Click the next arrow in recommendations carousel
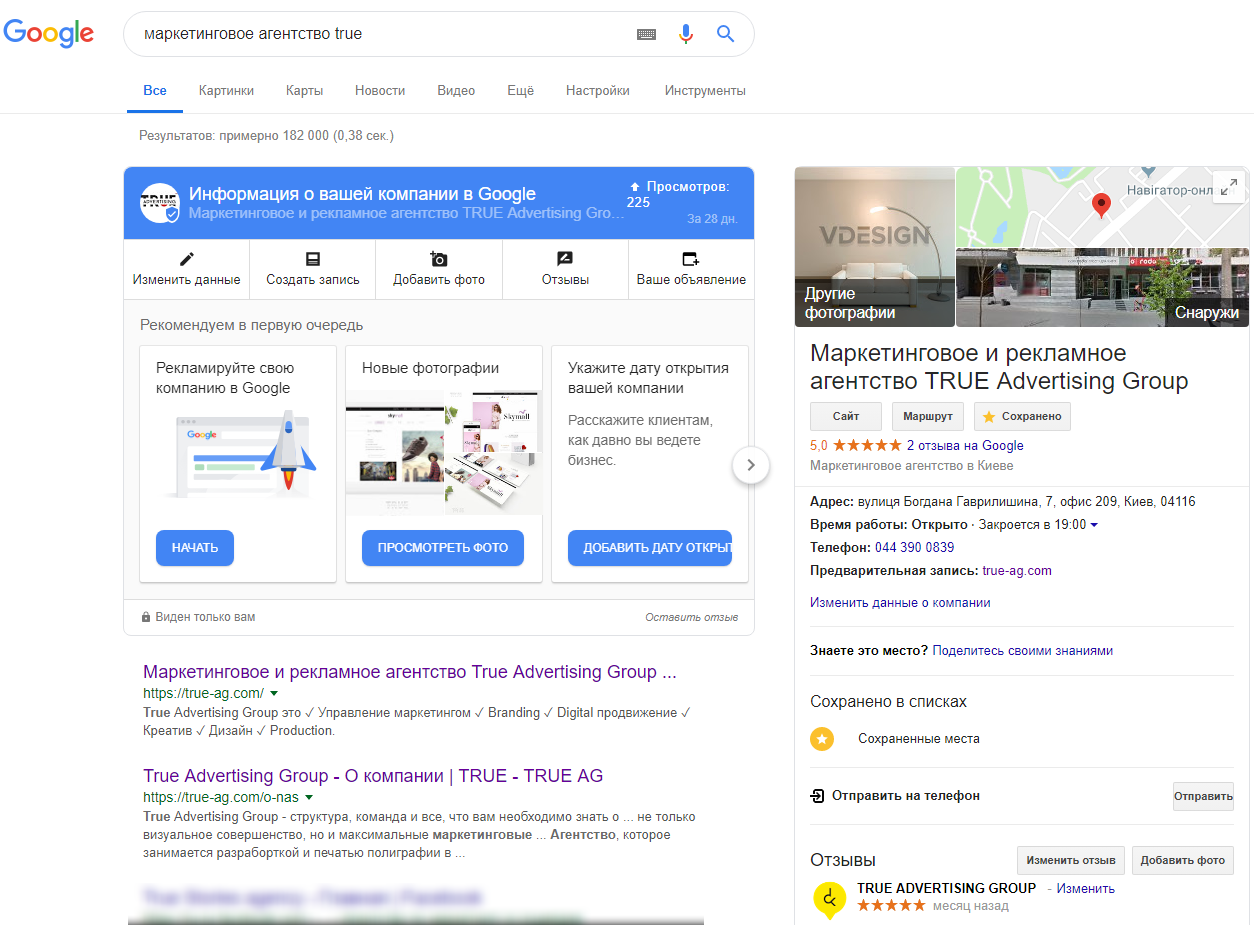This screenshot has height=925, width=1254. pos(751,464)
